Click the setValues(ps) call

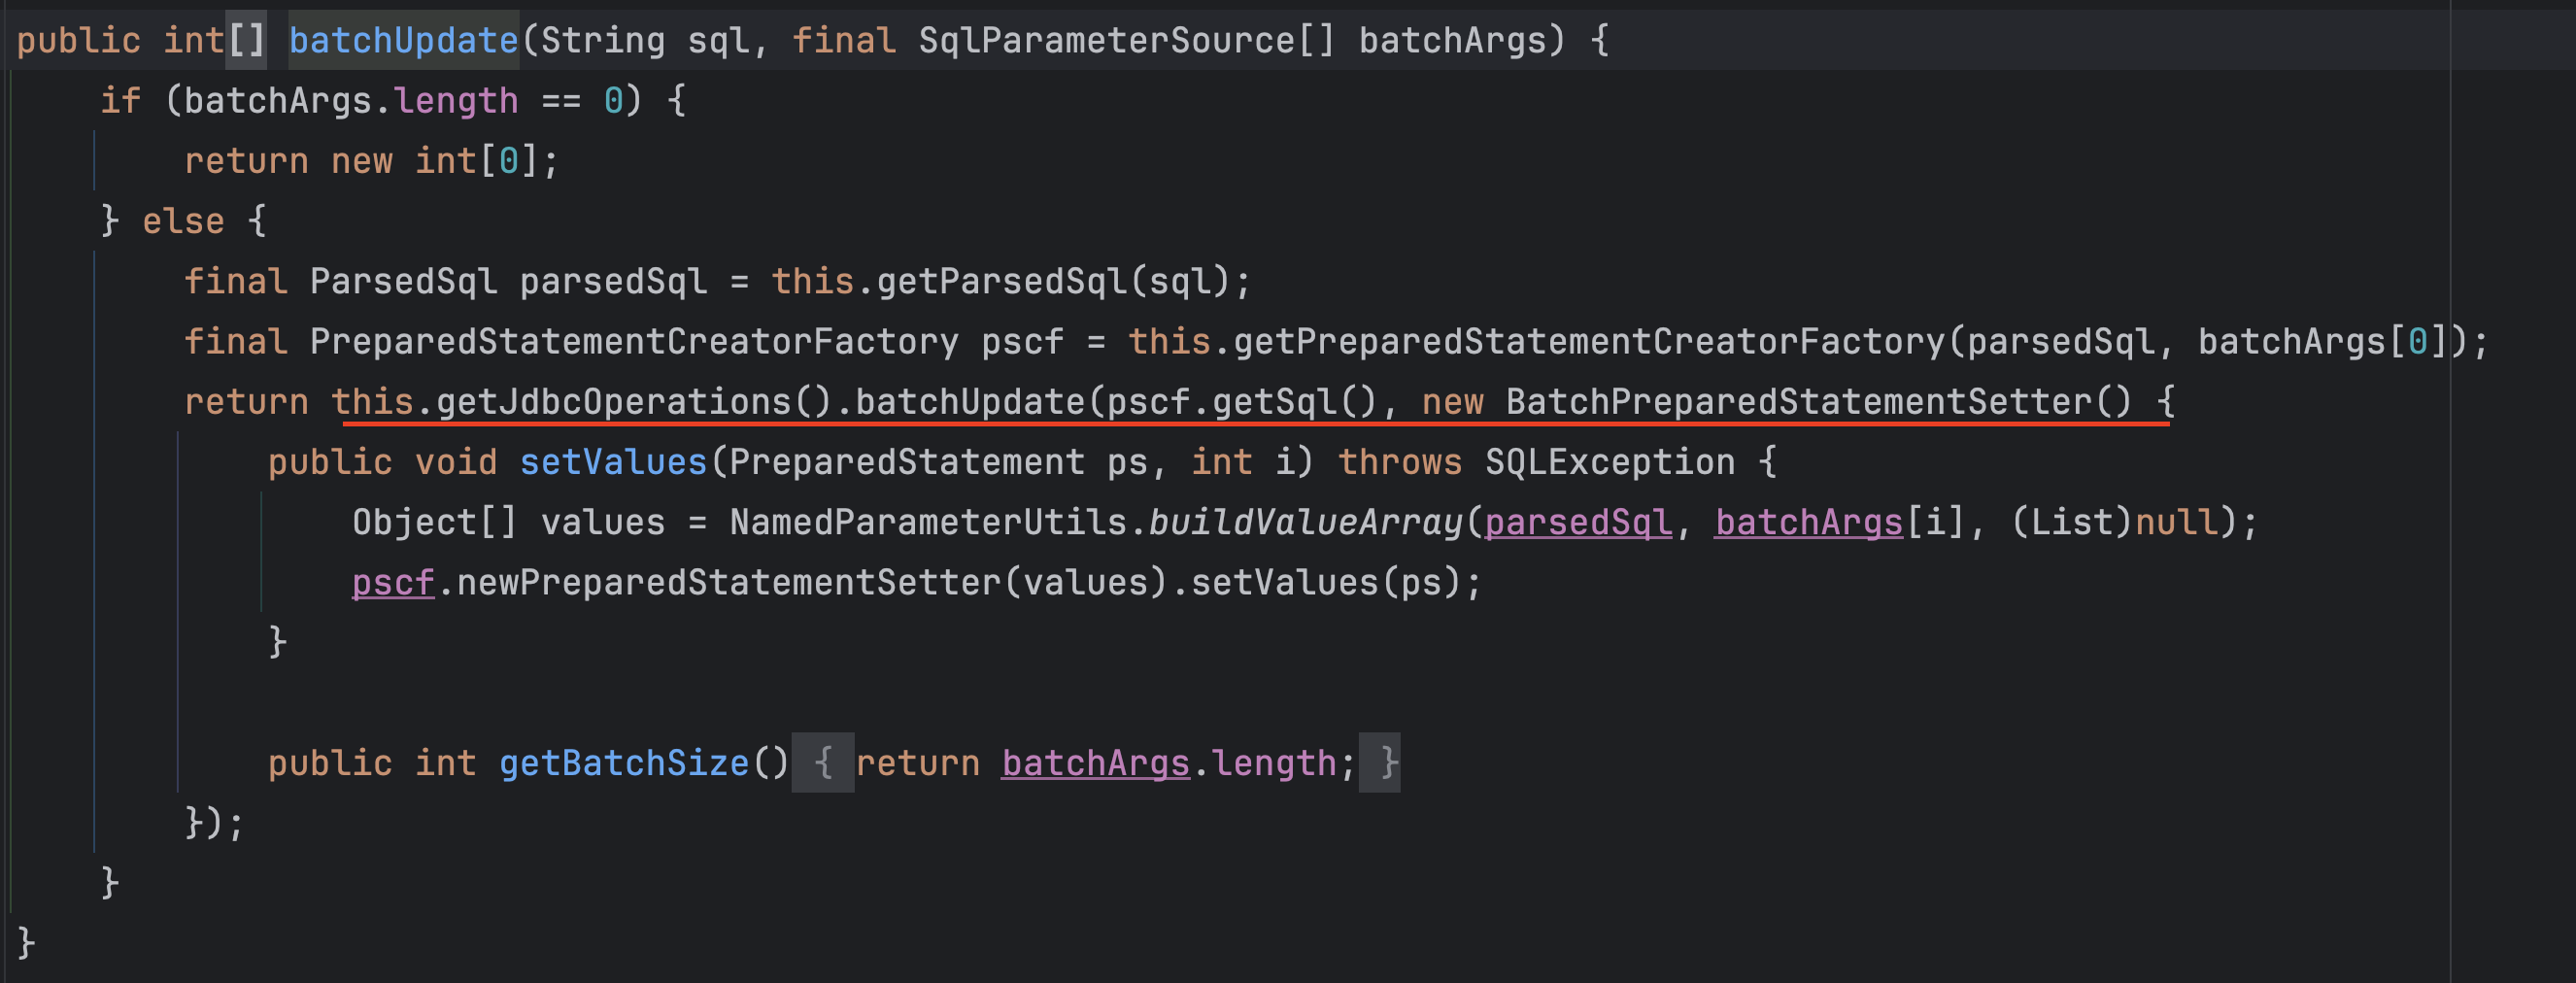pyautogui.click(x=1326, y=583)
